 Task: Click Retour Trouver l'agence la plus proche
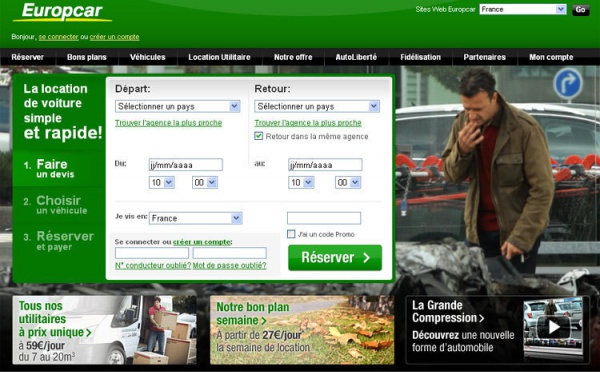pyautogui.click(x=308, y=123)
